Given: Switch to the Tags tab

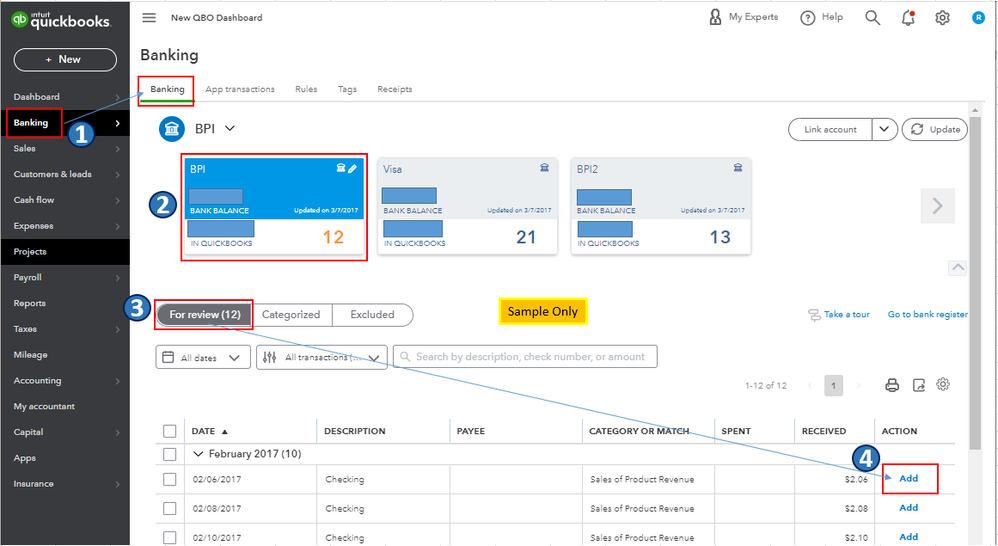Looking at the screenshot, I should 347,89.
